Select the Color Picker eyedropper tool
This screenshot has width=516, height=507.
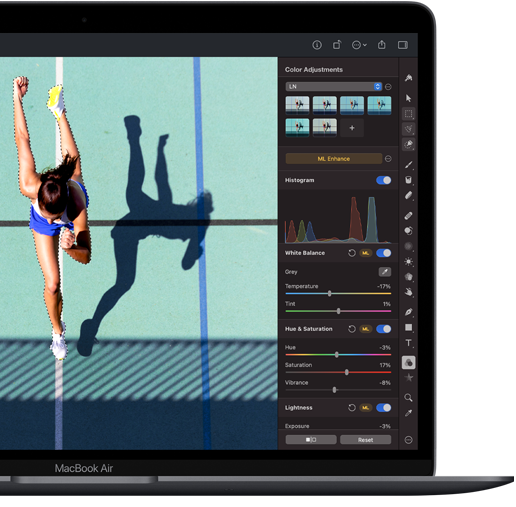[408, 413]
